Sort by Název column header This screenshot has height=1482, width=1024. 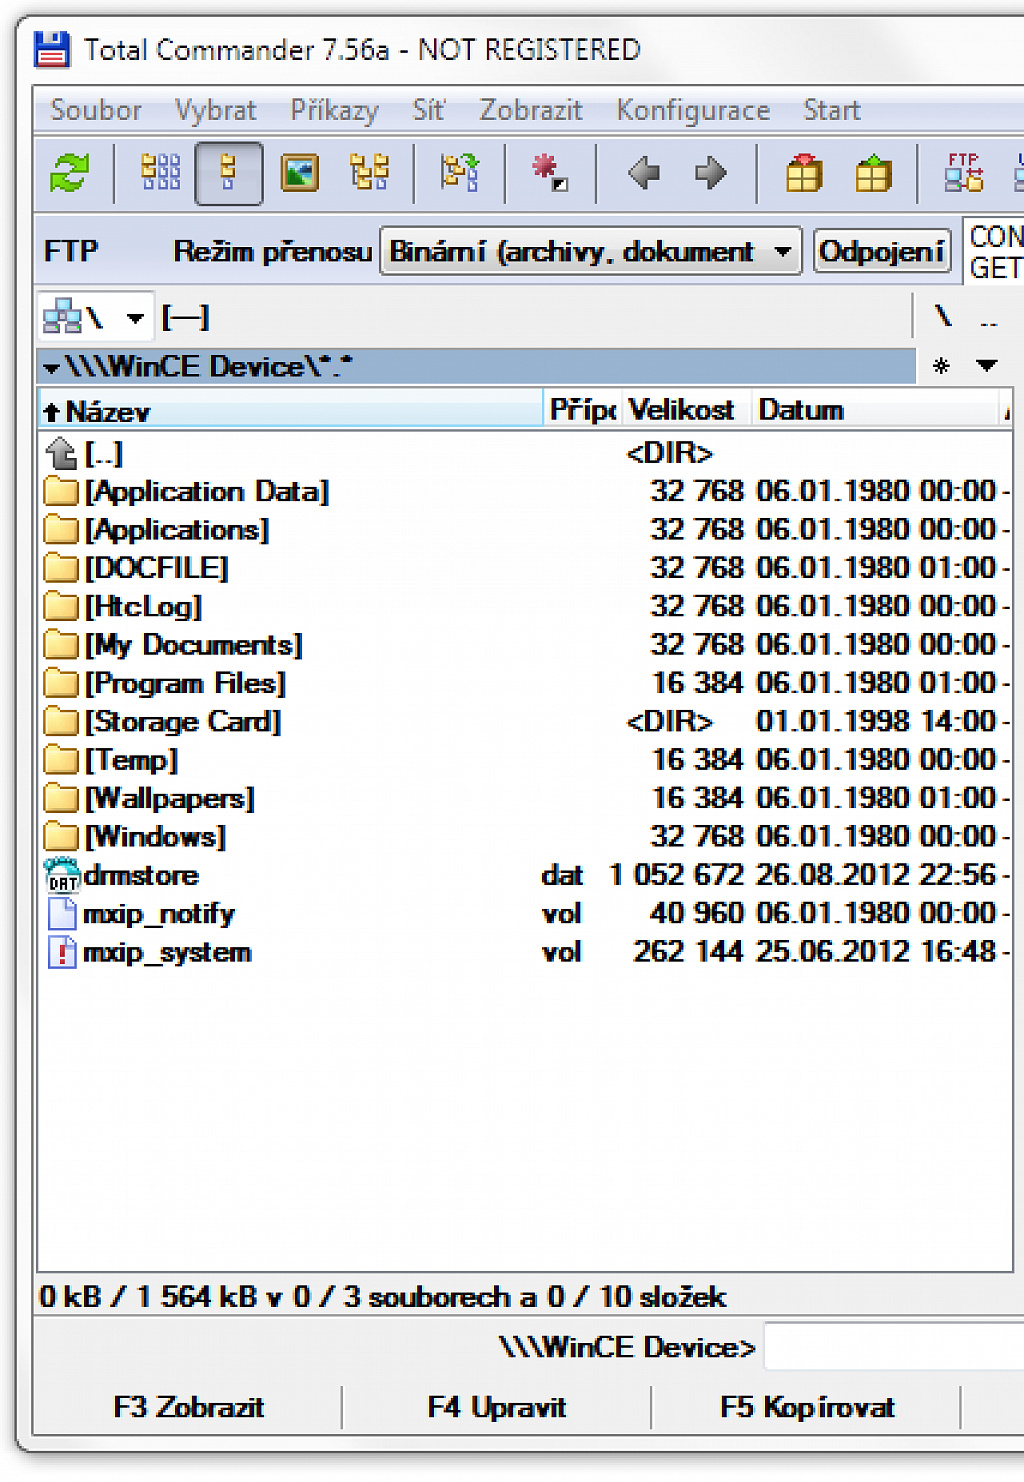[290, 410]
